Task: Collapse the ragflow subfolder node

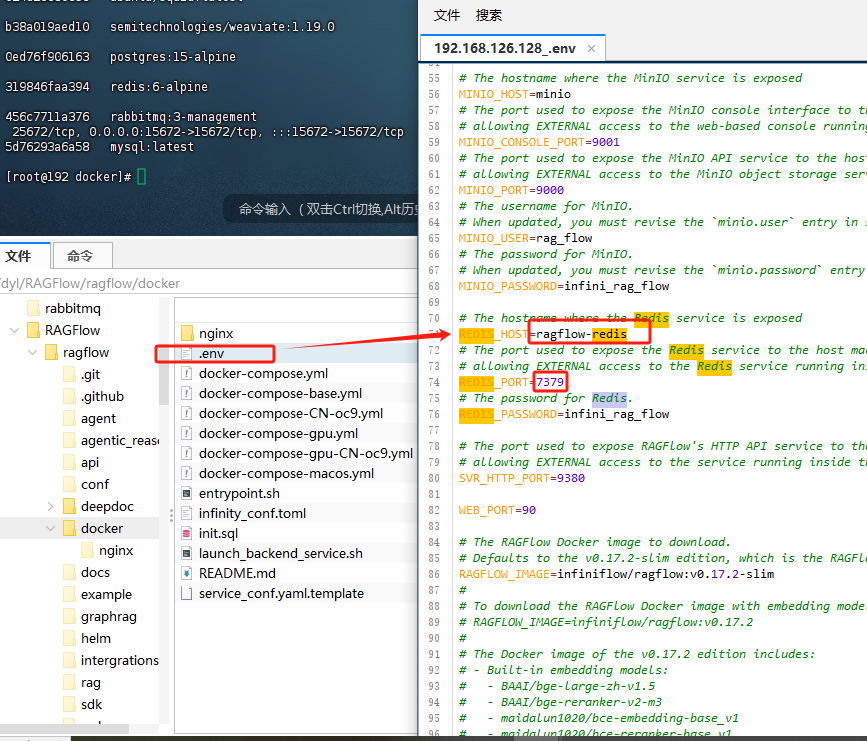Action: [32, 352]
